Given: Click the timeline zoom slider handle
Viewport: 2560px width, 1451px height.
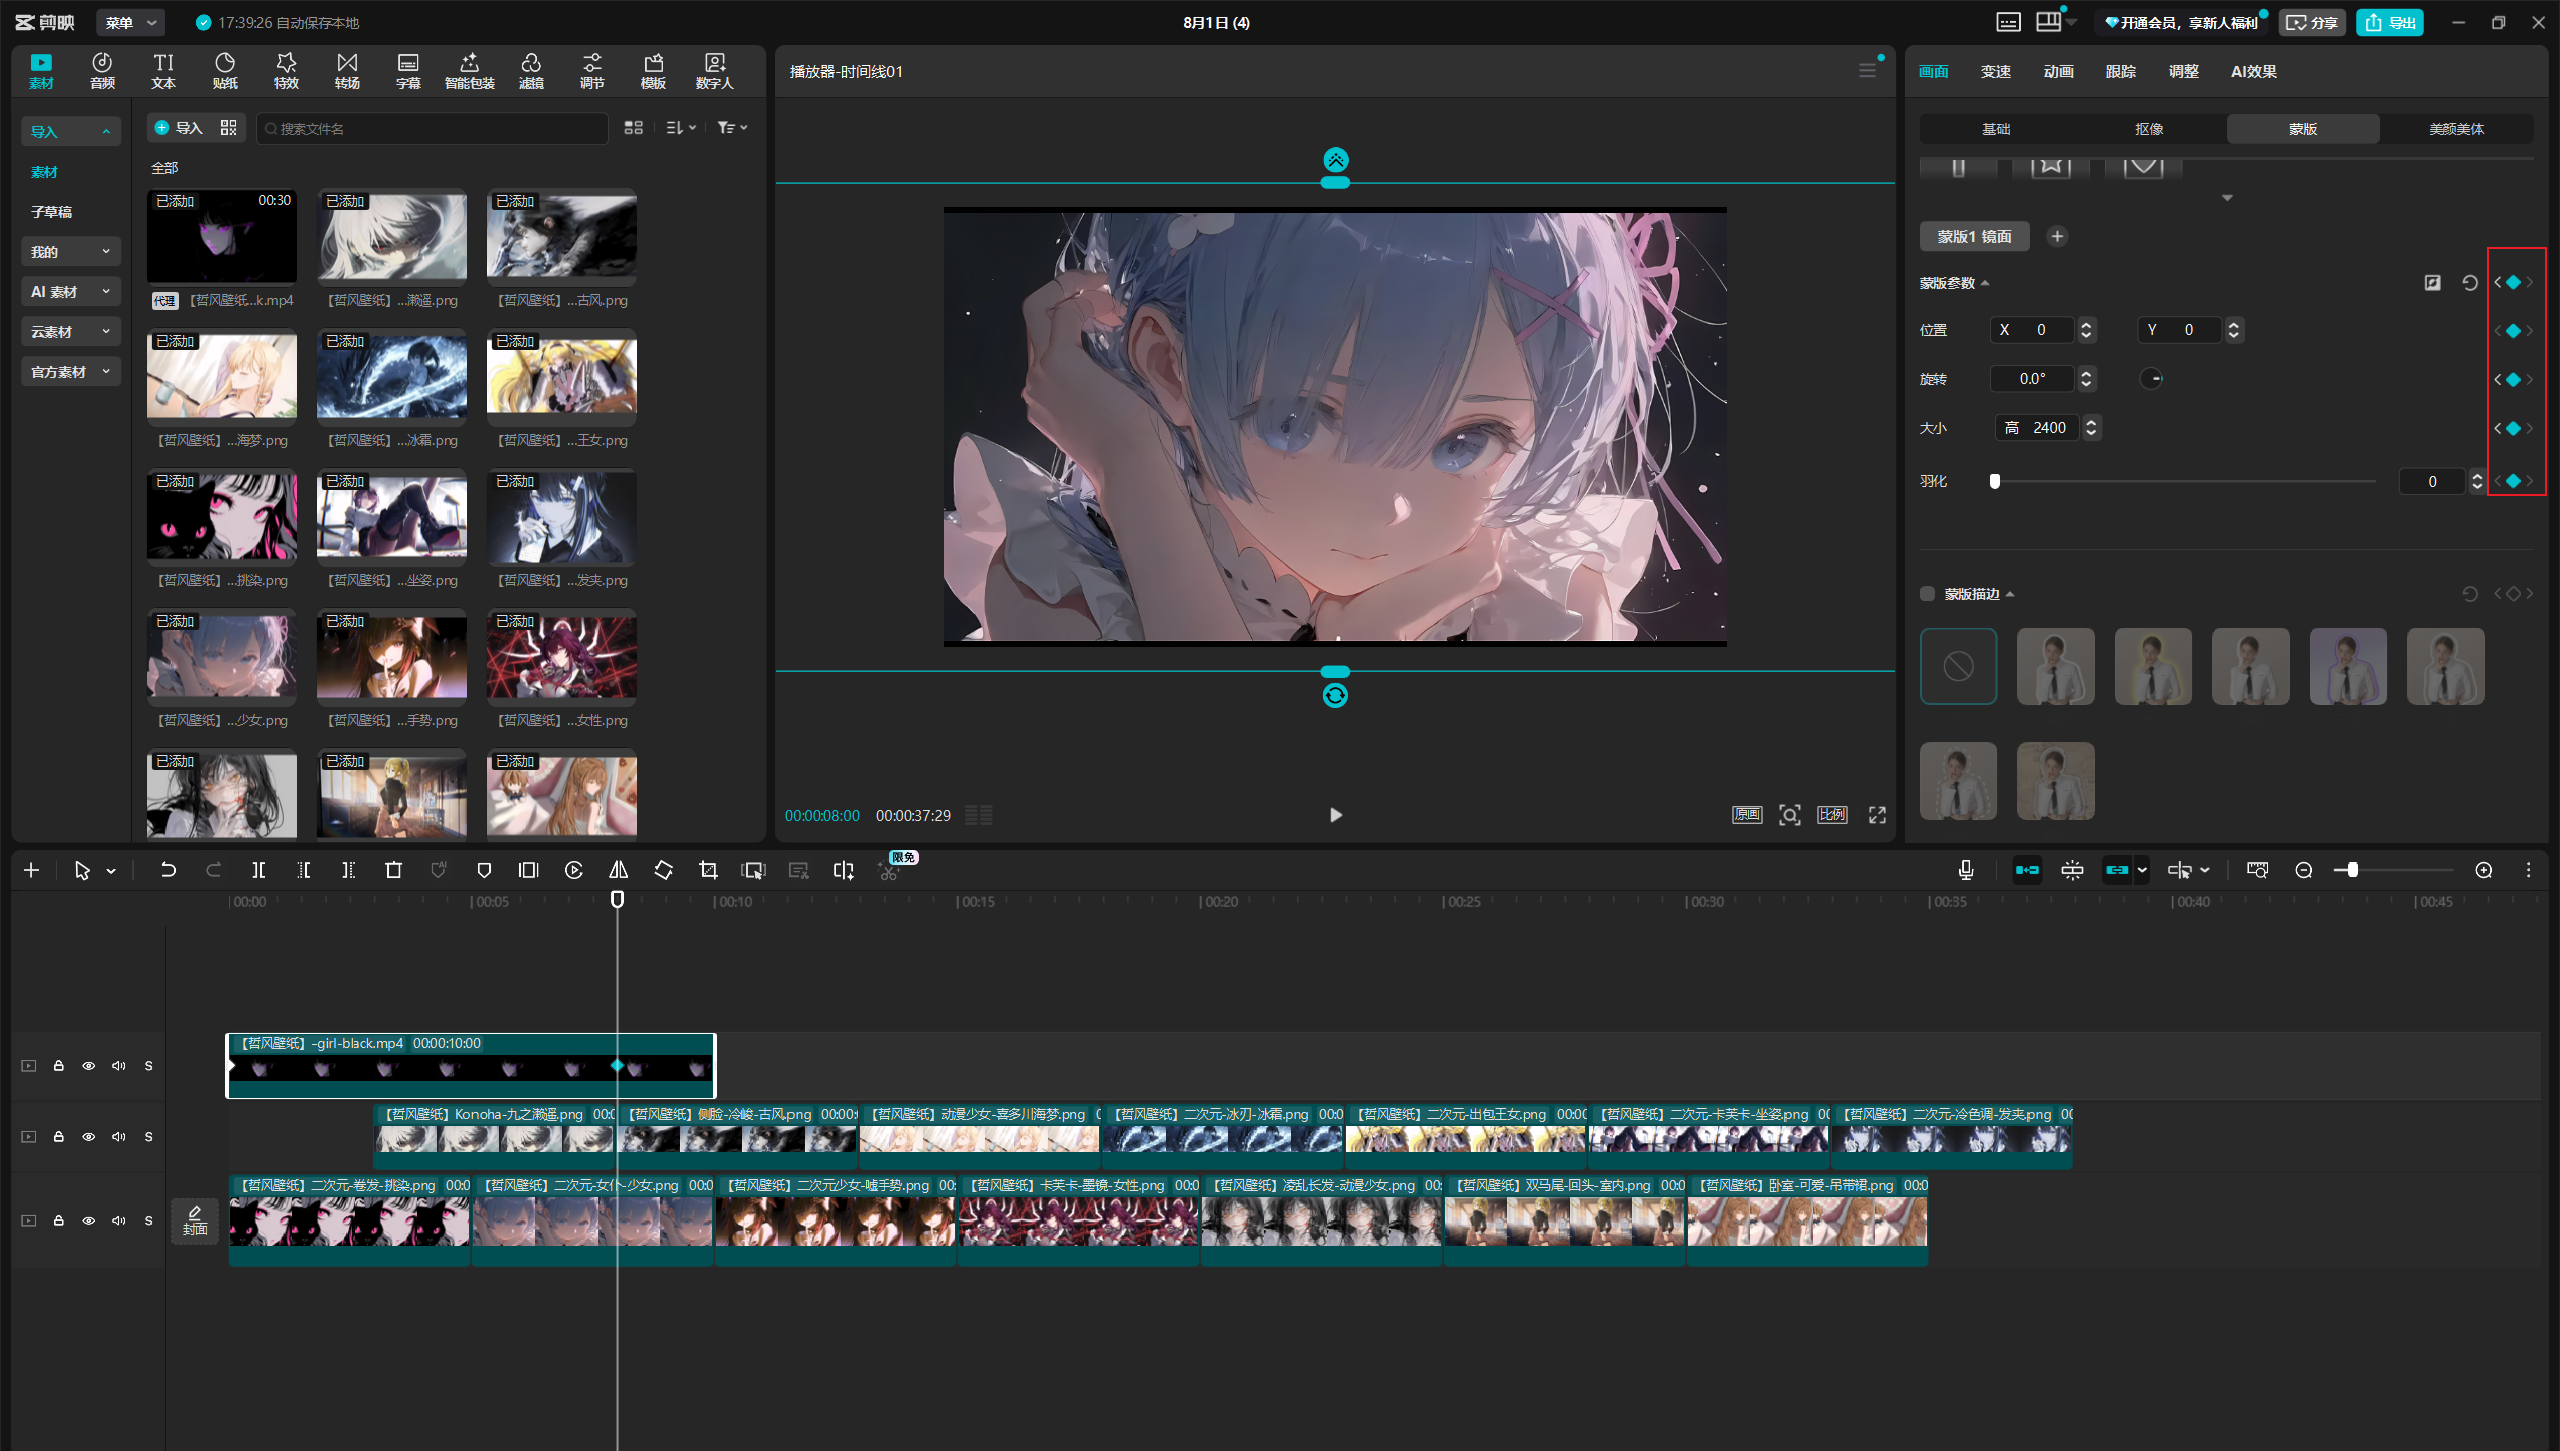Looking at the screenshot, I should (2353, 870).
